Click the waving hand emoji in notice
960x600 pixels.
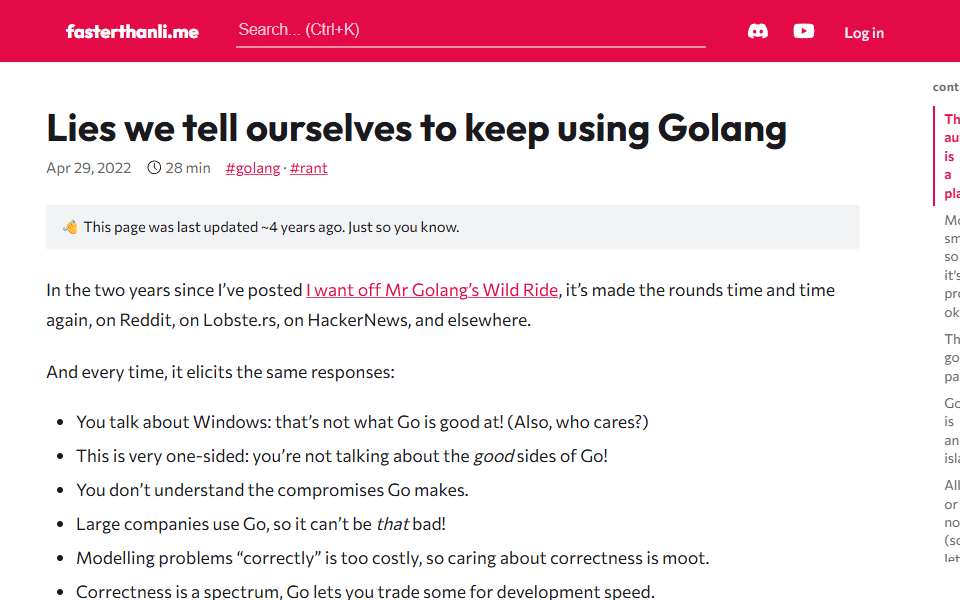coord(70,227)
